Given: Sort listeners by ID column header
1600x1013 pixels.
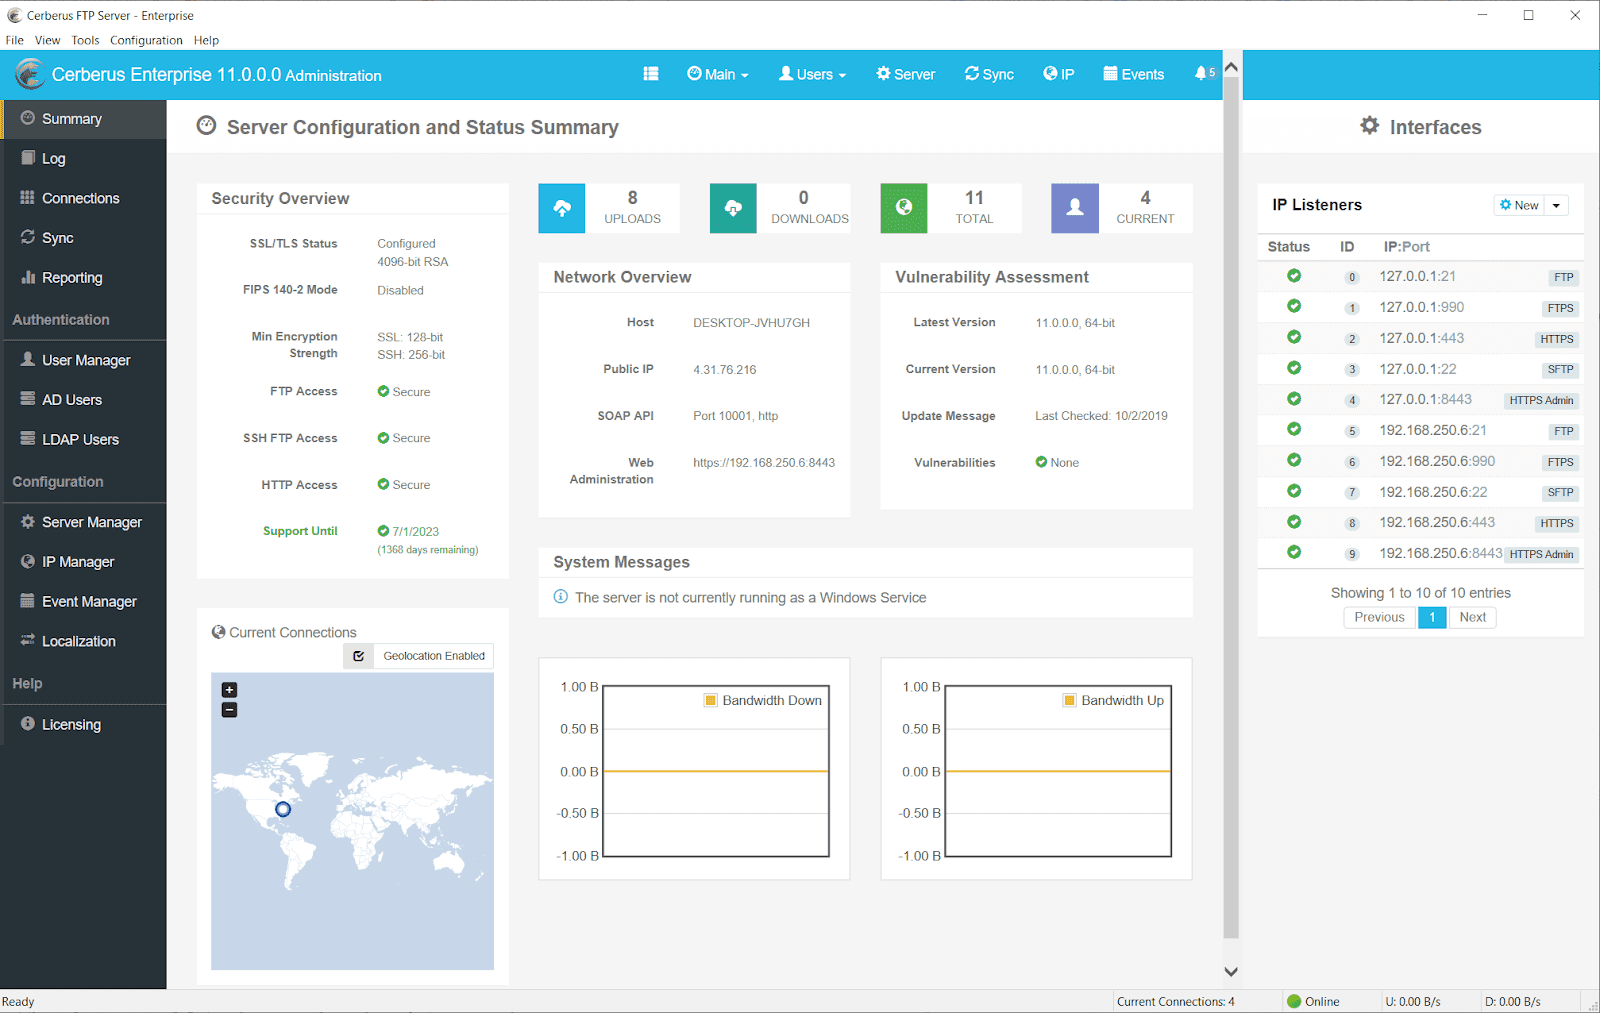Looking at the screenshot, I should click(x=1347, y=246).
